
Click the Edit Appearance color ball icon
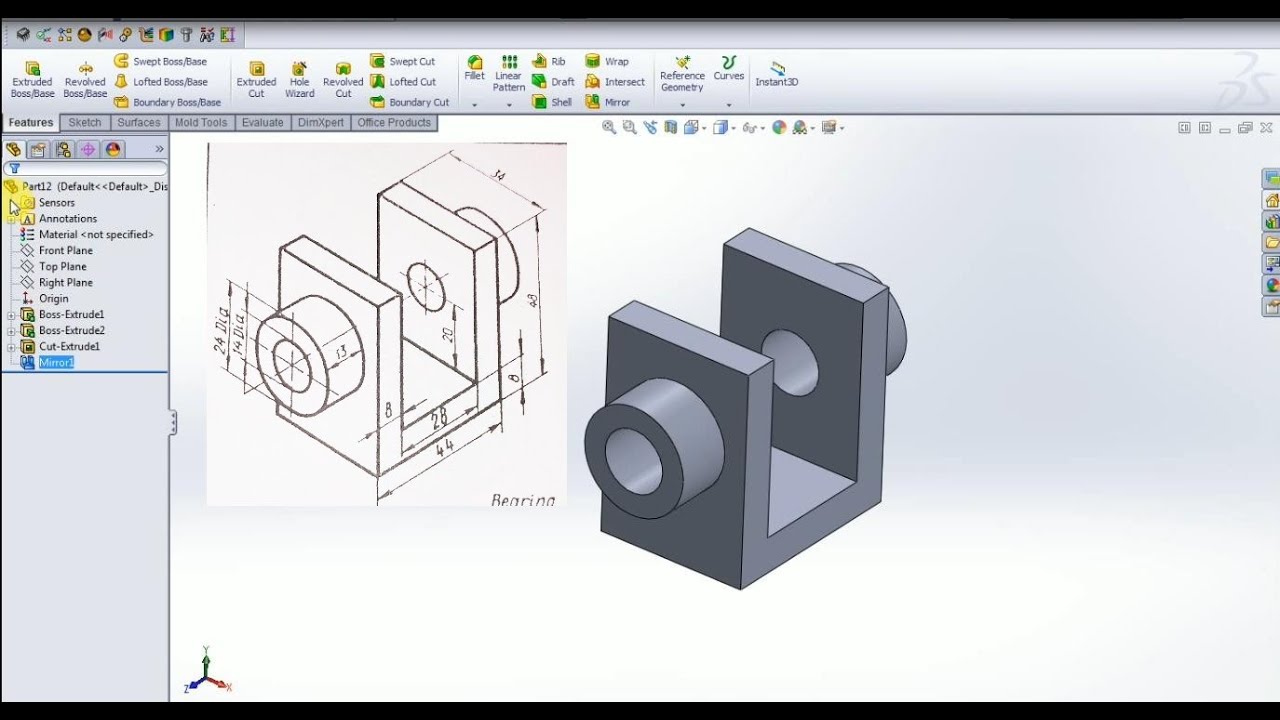point(779,127)
